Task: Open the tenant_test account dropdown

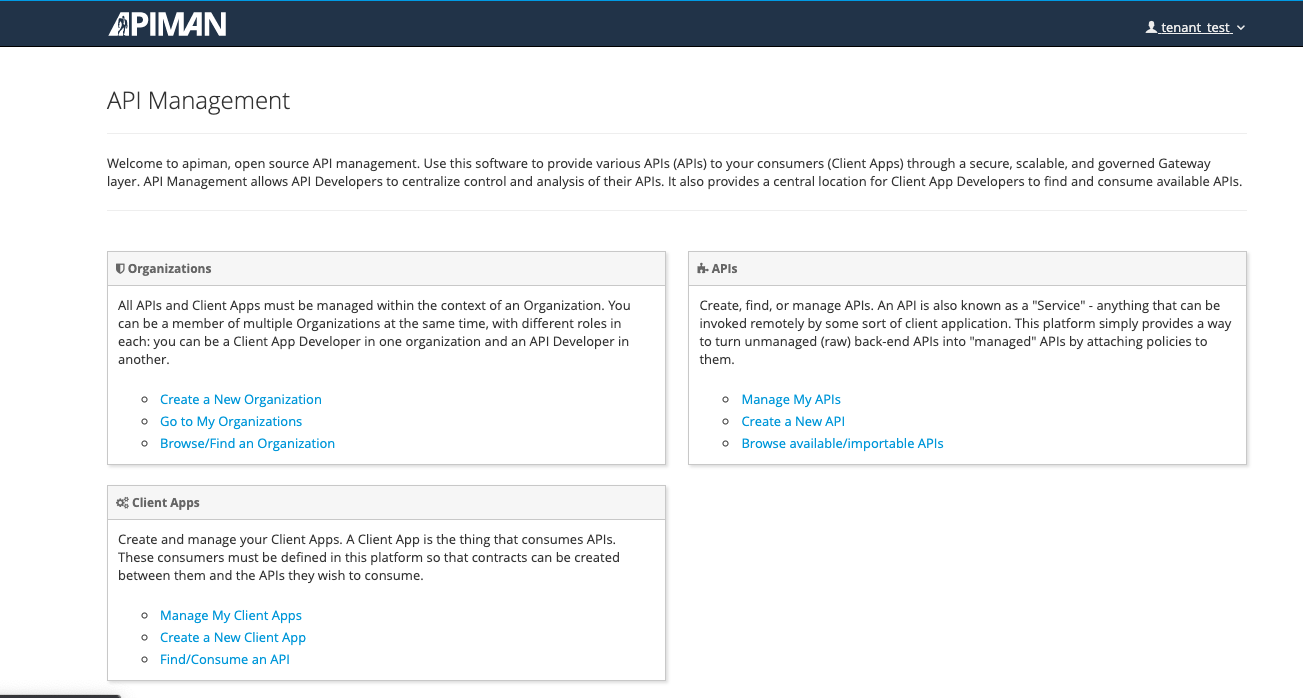Action: pyautogui.click(x=1195, y=27)
